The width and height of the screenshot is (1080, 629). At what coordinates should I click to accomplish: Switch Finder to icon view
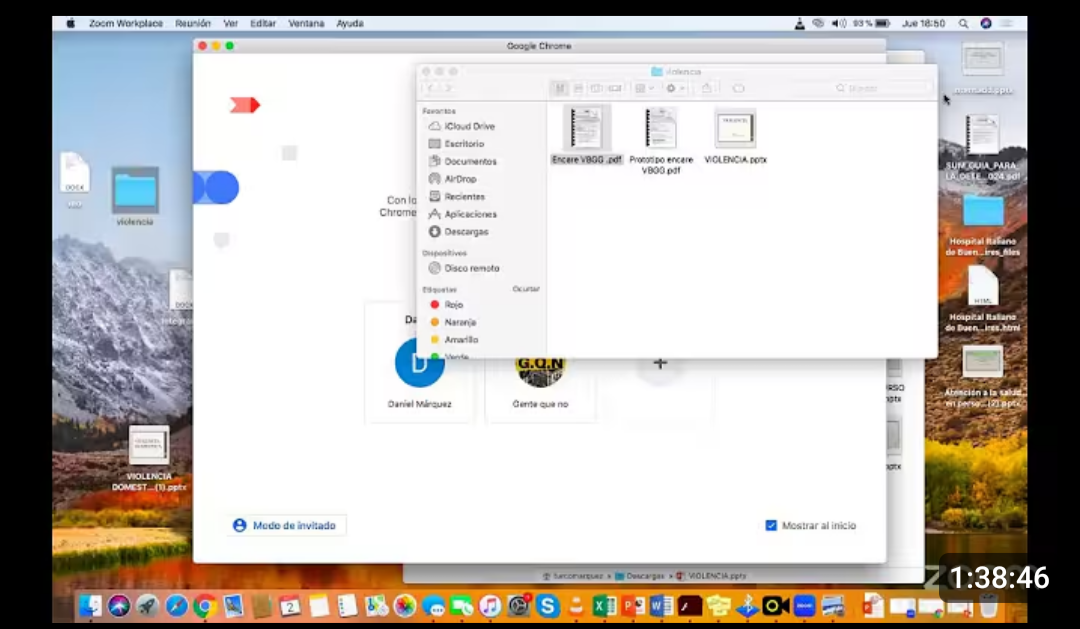[561, 88]
